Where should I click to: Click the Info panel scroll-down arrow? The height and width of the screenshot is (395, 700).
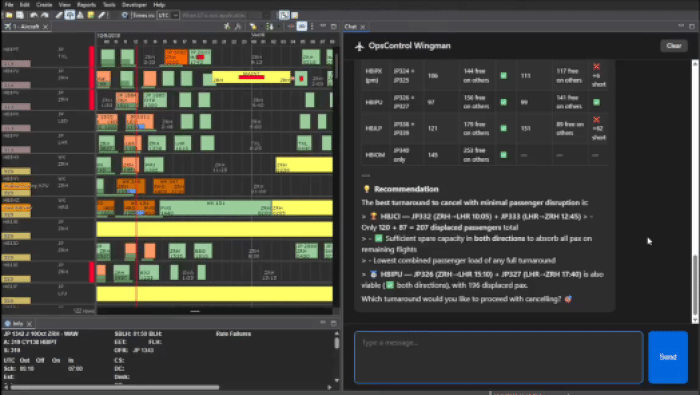(337, 381)
